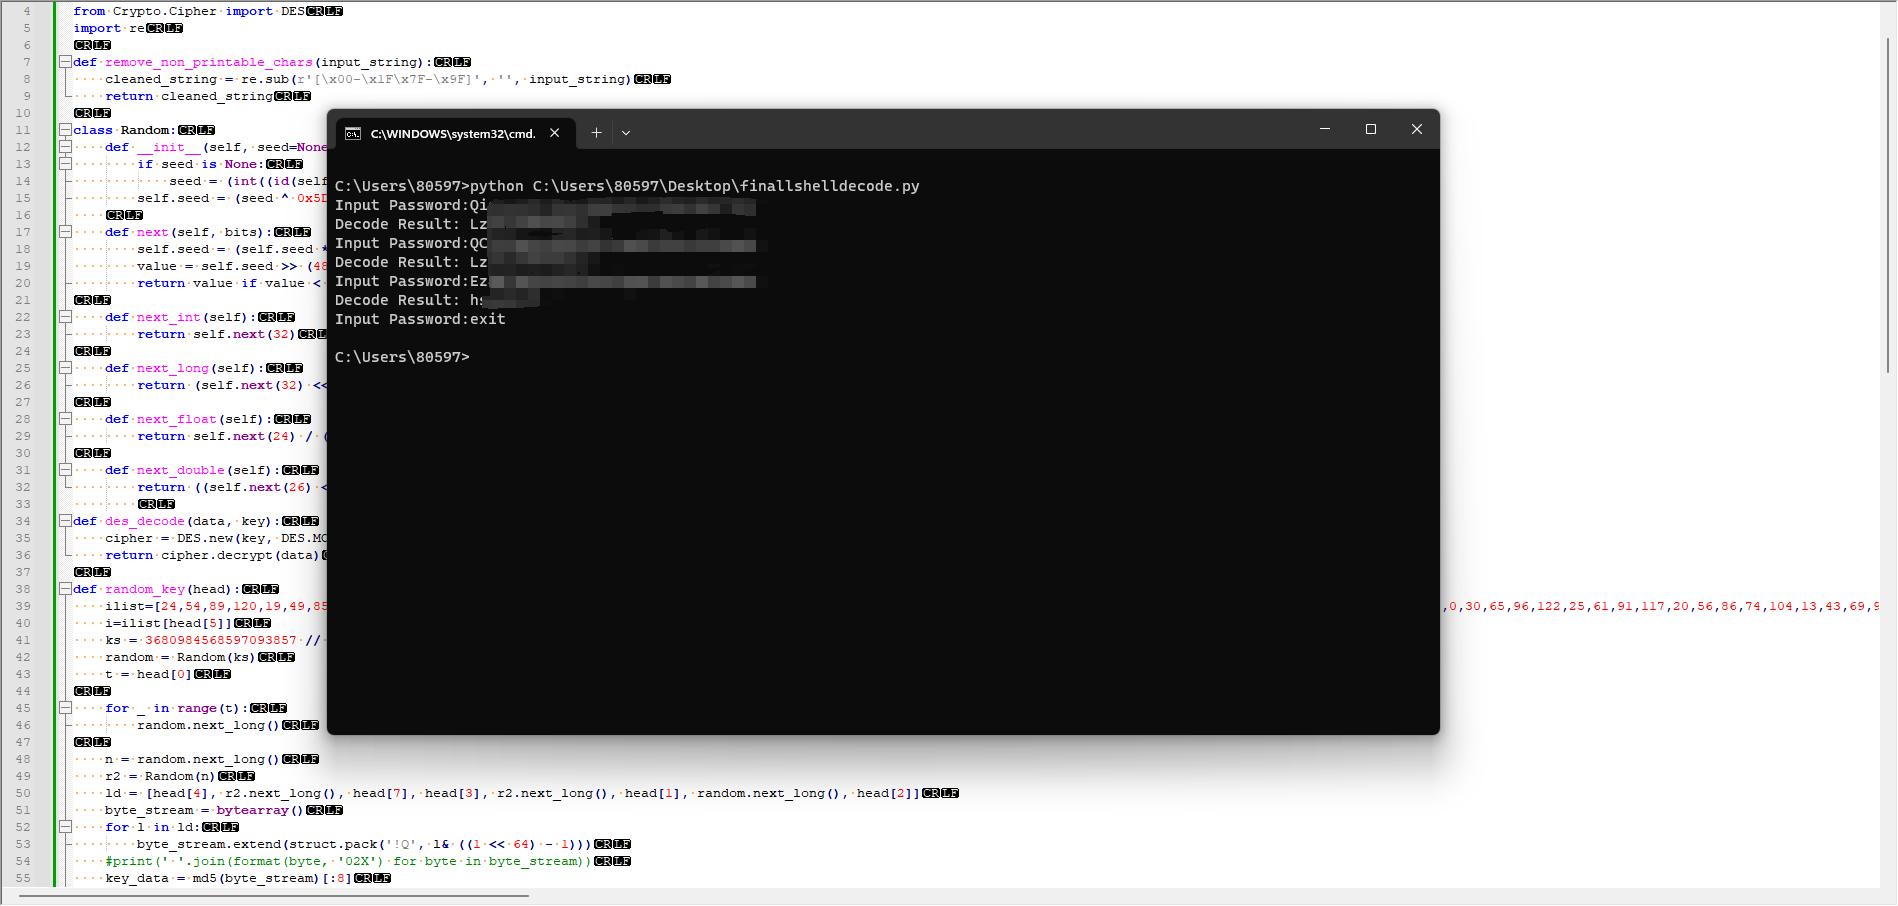1898x906 pixels.
Task: Click 'return self.next(32)' on line 23
Action: pyautogui.click(x=217, y=334)
